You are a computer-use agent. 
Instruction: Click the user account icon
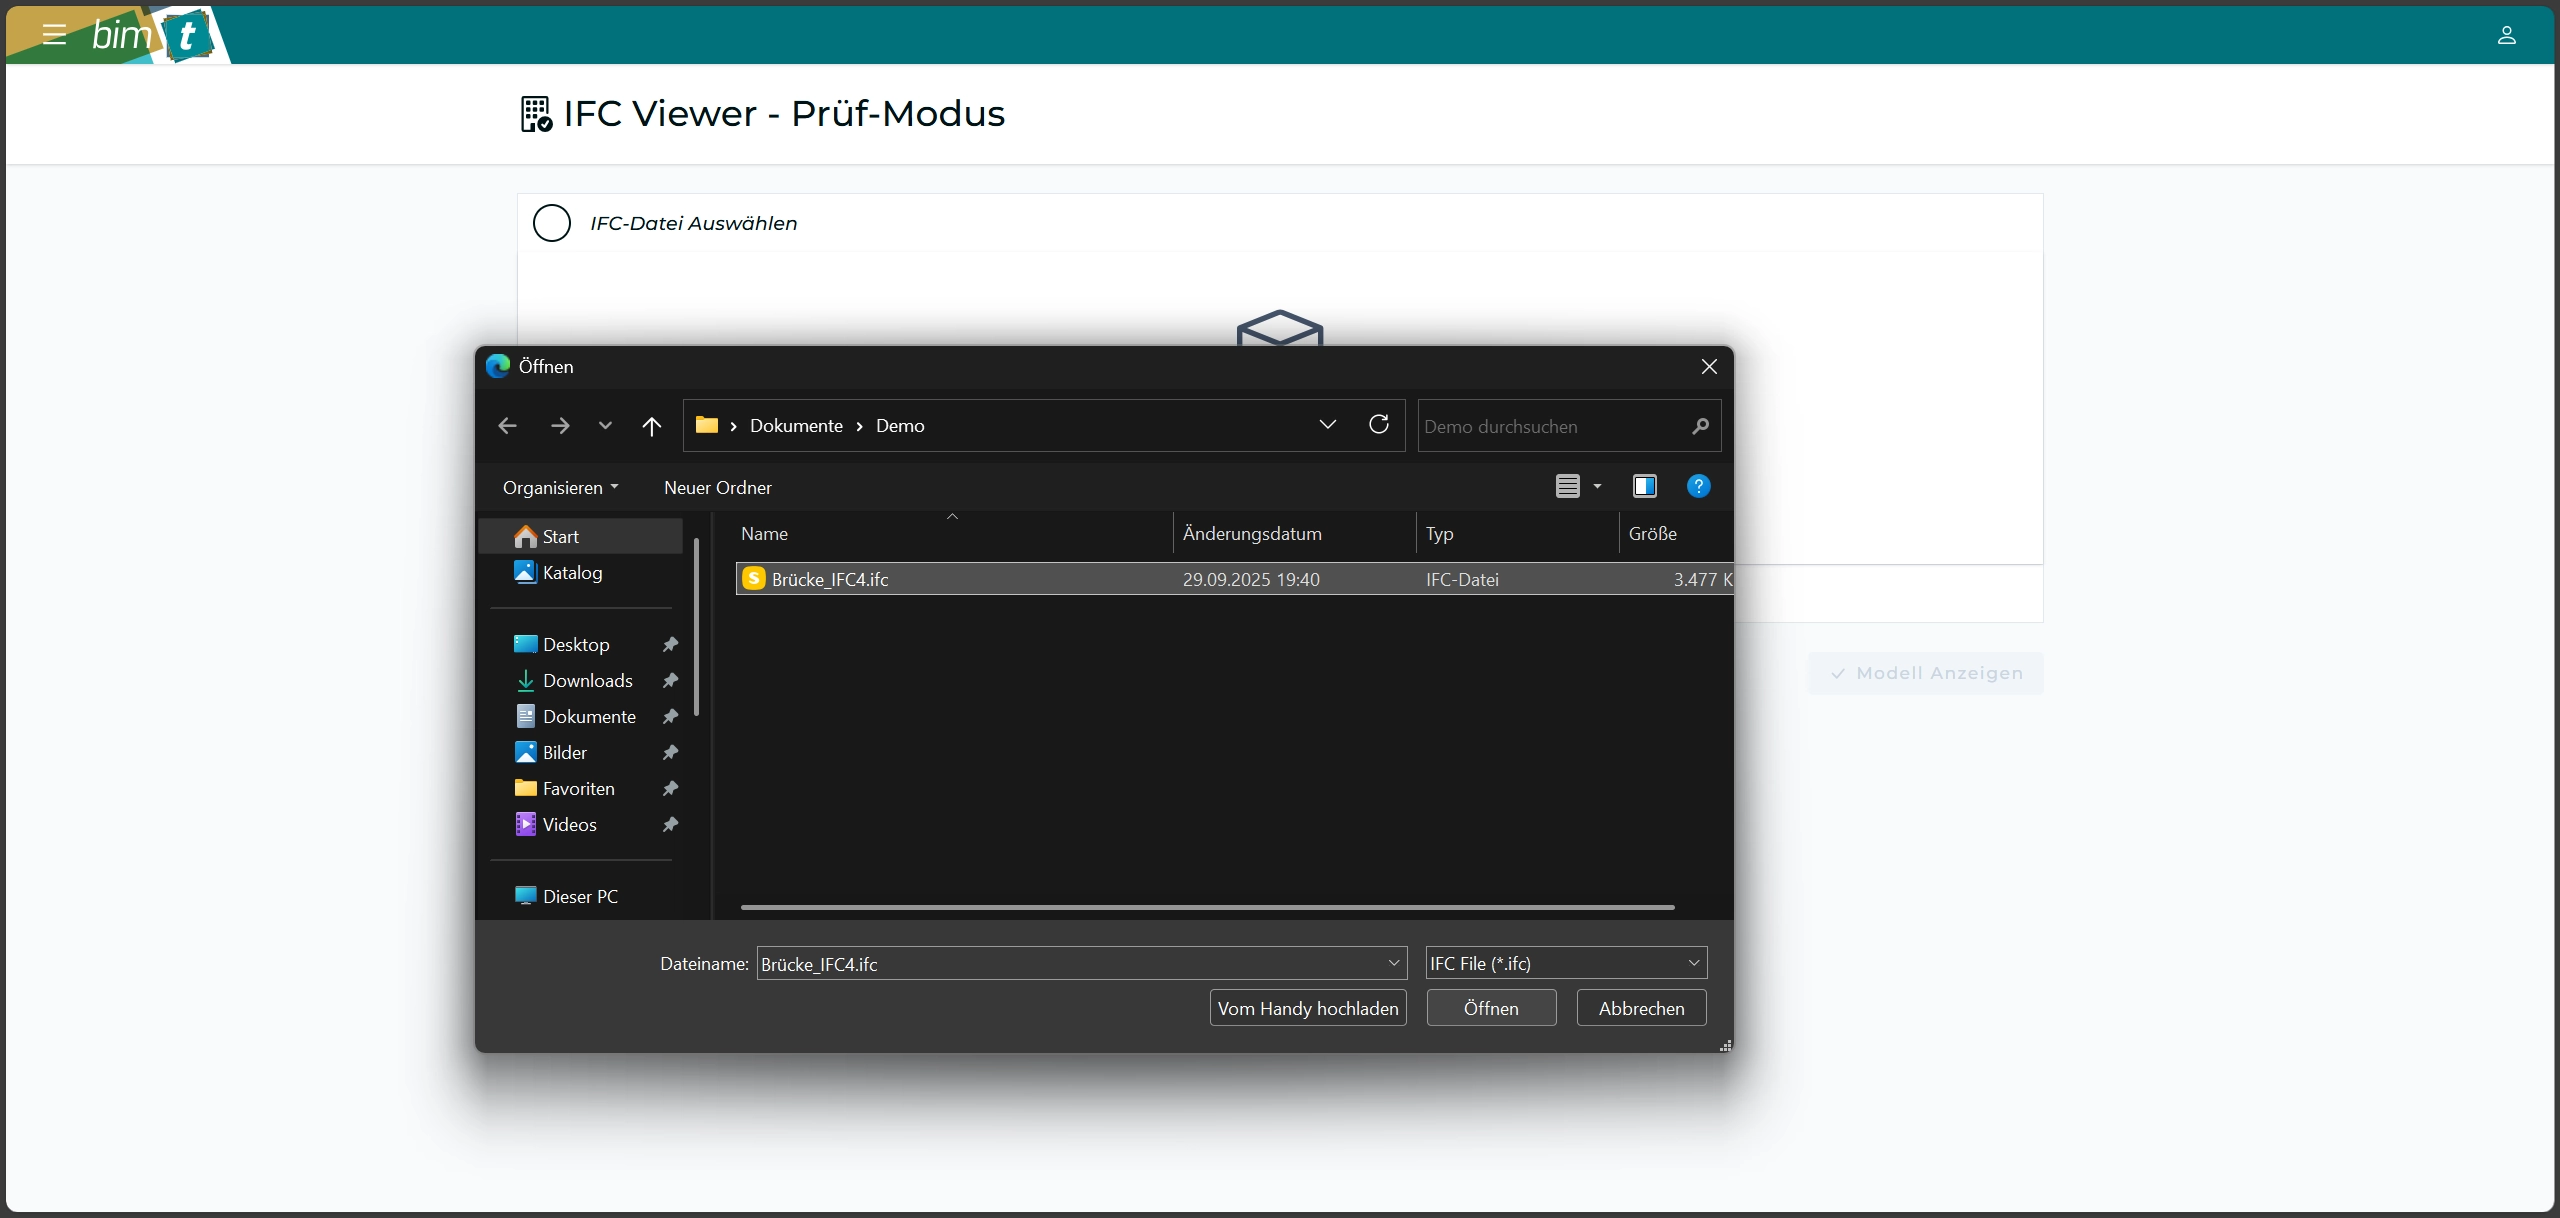2506,35
